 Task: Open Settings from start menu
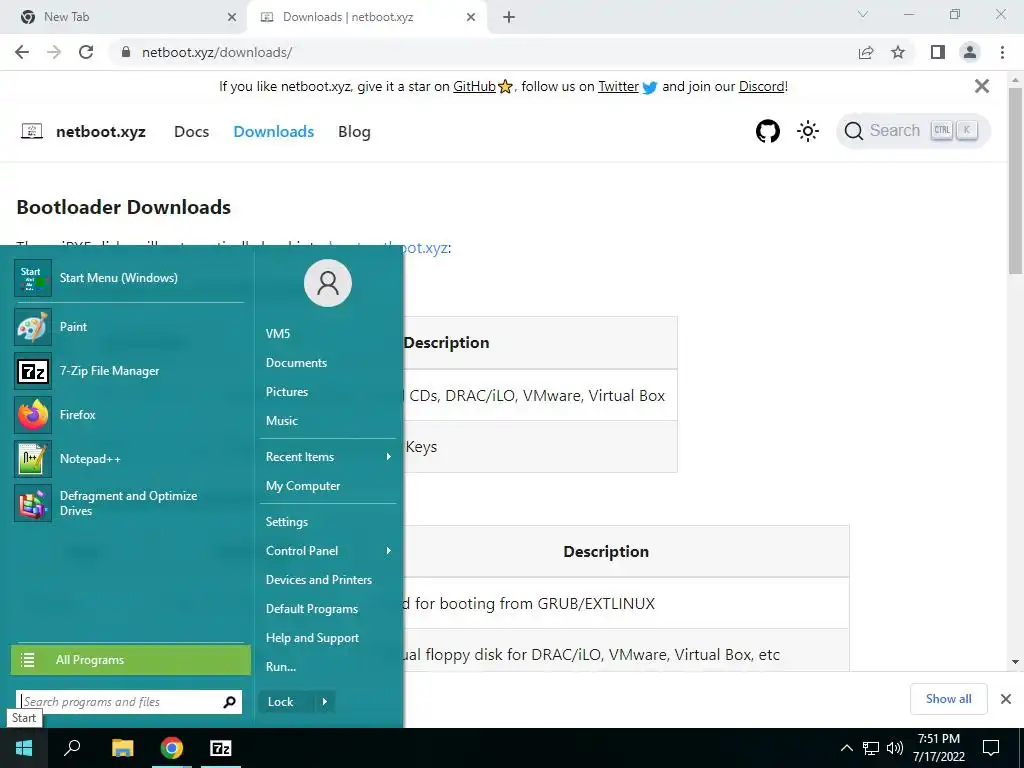287,522
